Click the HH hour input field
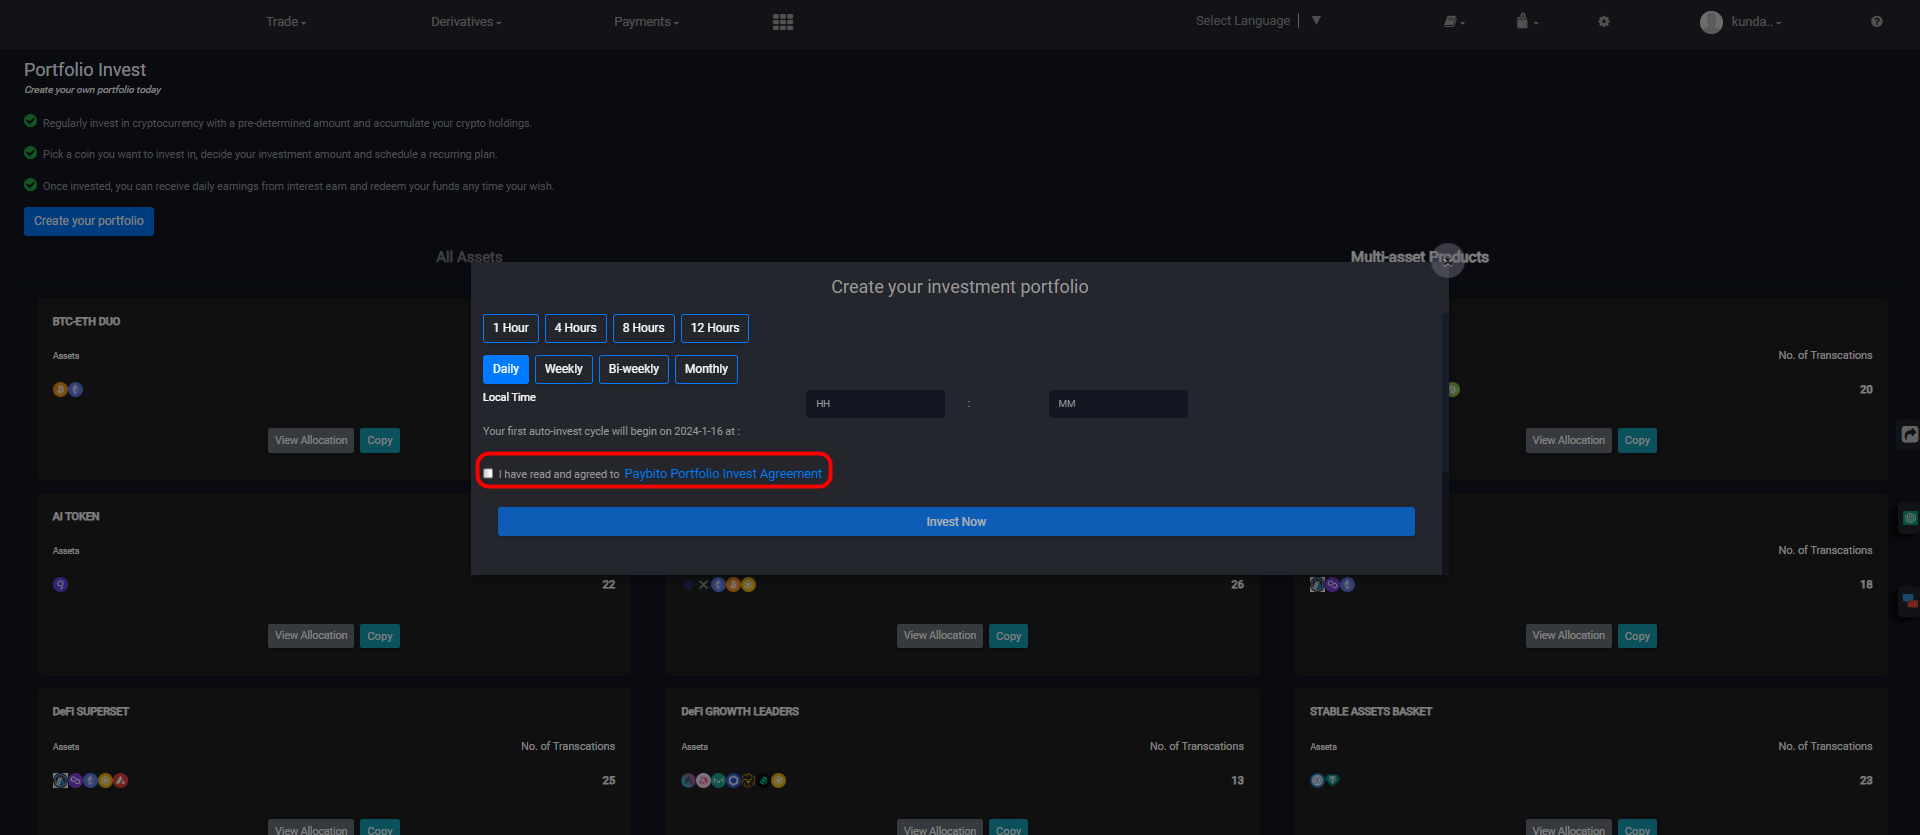Image resolution: width=1920 pixels, height=835 pixels. point(875,404)
